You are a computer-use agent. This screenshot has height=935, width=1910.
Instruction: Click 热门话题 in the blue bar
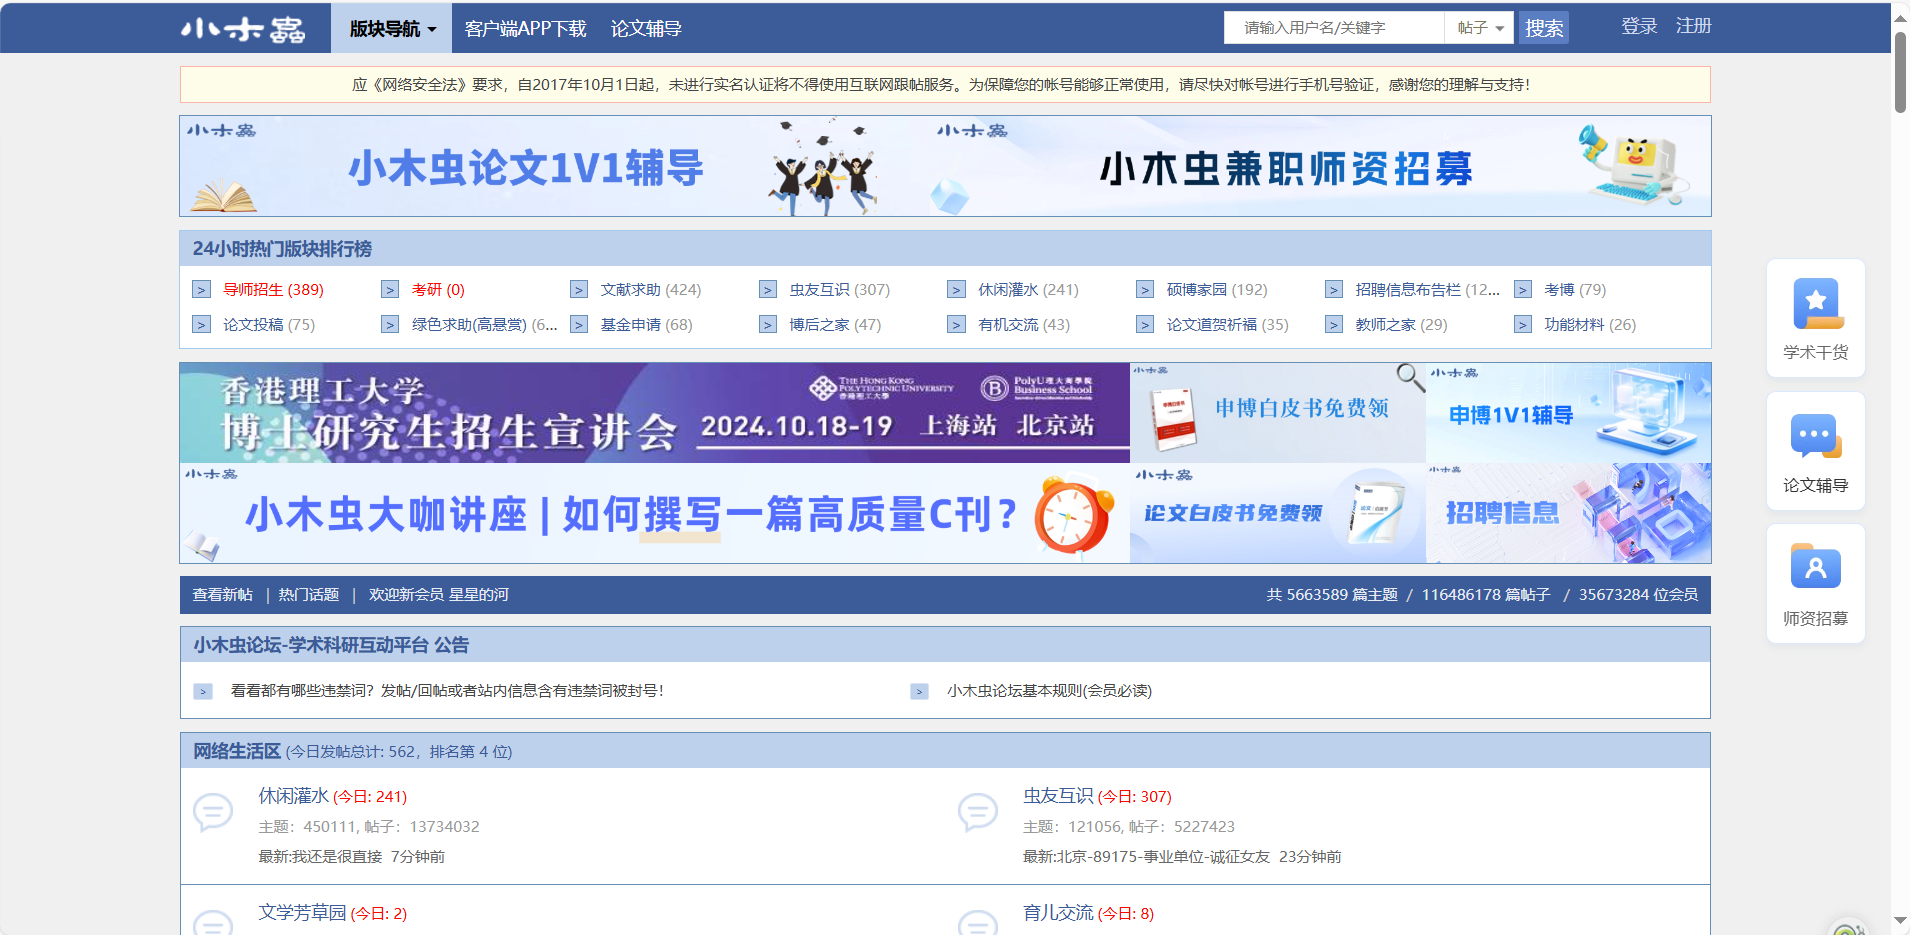tap(309, 595)
